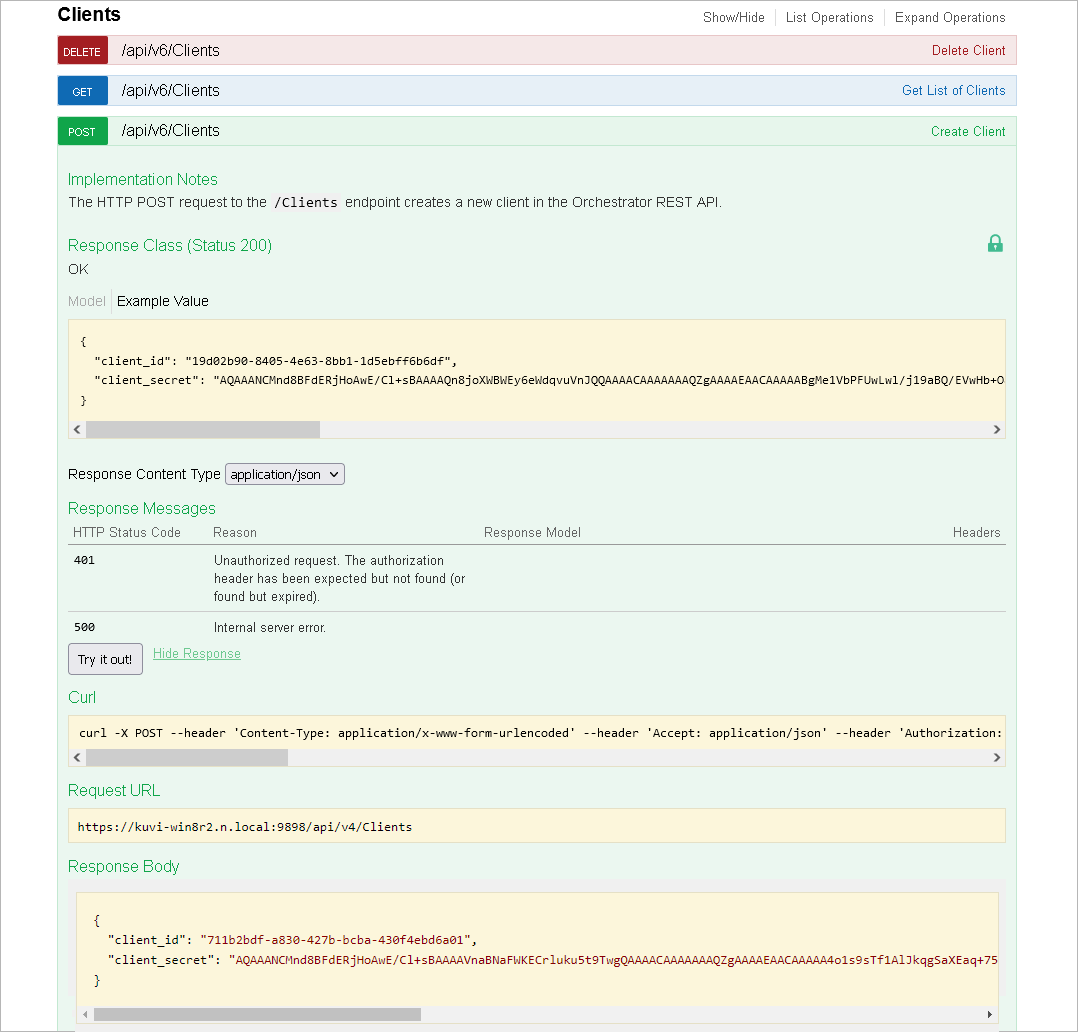Click the /Clients inline code text
The width and height of the screenshot is (1078, 1032).
pos(306,203)
